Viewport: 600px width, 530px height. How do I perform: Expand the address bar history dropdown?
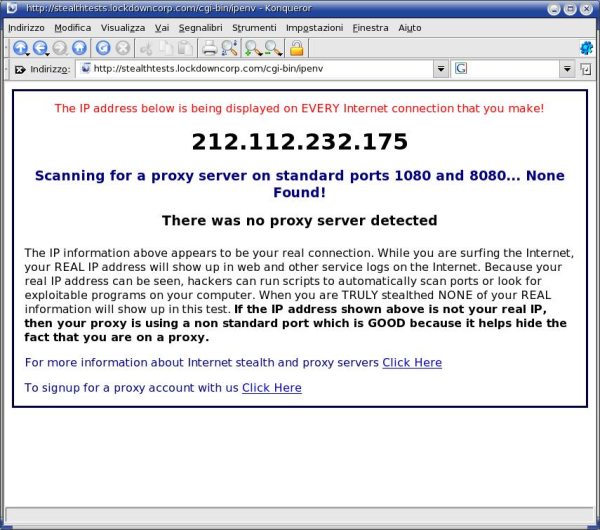pyautogui.click(x=441, y=69)
